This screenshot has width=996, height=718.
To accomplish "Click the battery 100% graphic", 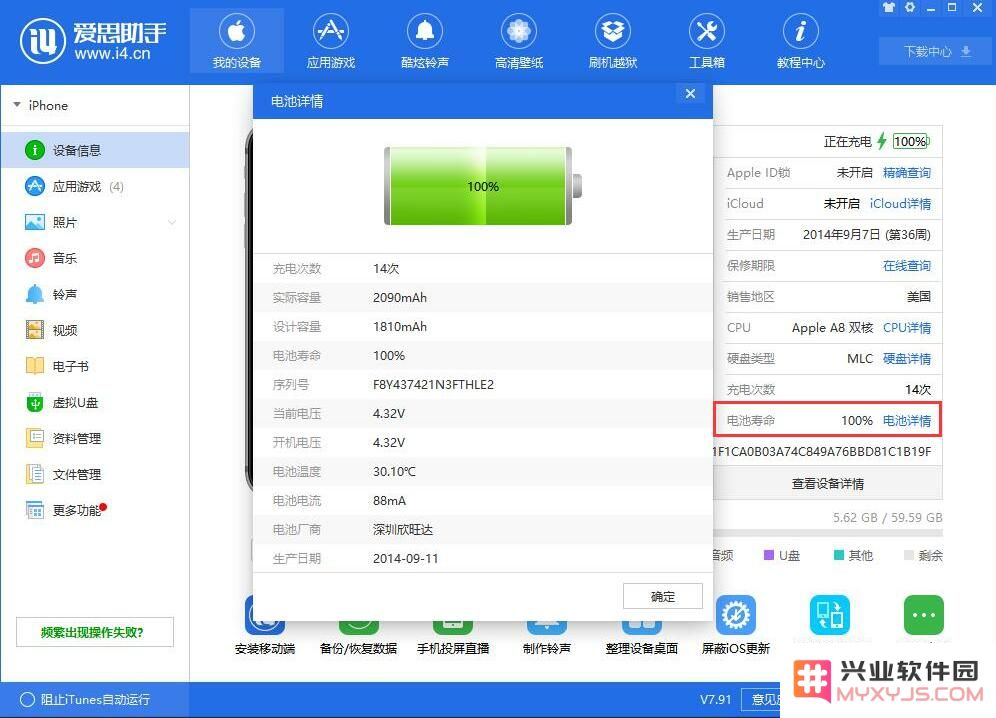I will [483, 186].
